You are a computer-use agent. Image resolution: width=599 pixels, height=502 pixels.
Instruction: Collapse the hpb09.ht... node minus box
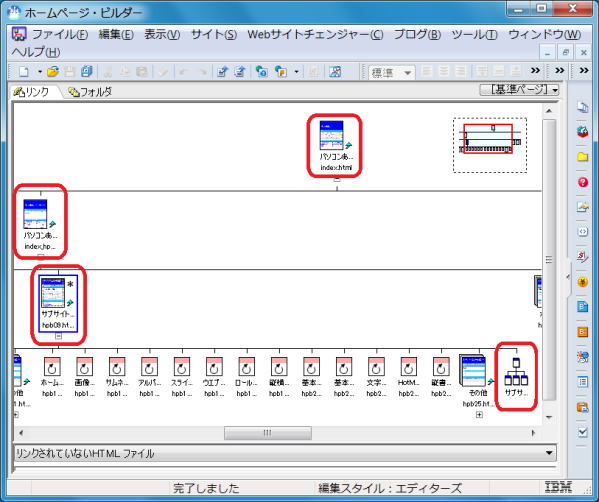58,336
